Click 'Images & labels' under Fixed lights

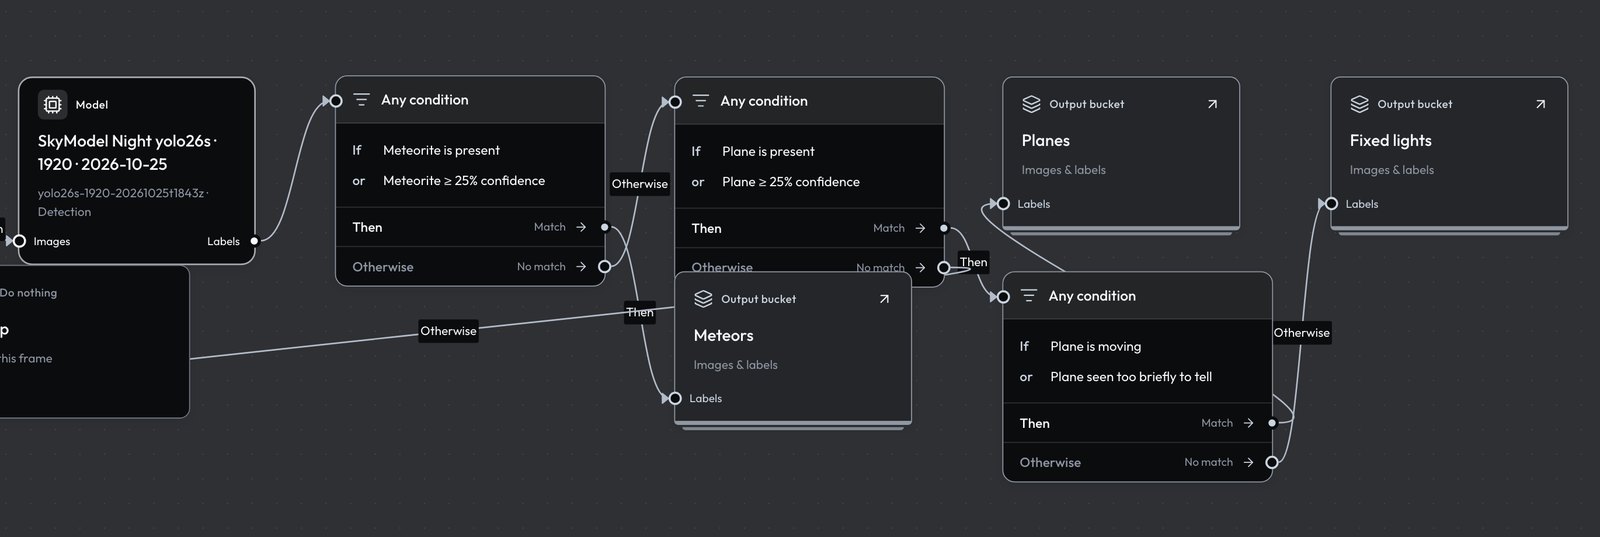click(x=1391, y=170)
